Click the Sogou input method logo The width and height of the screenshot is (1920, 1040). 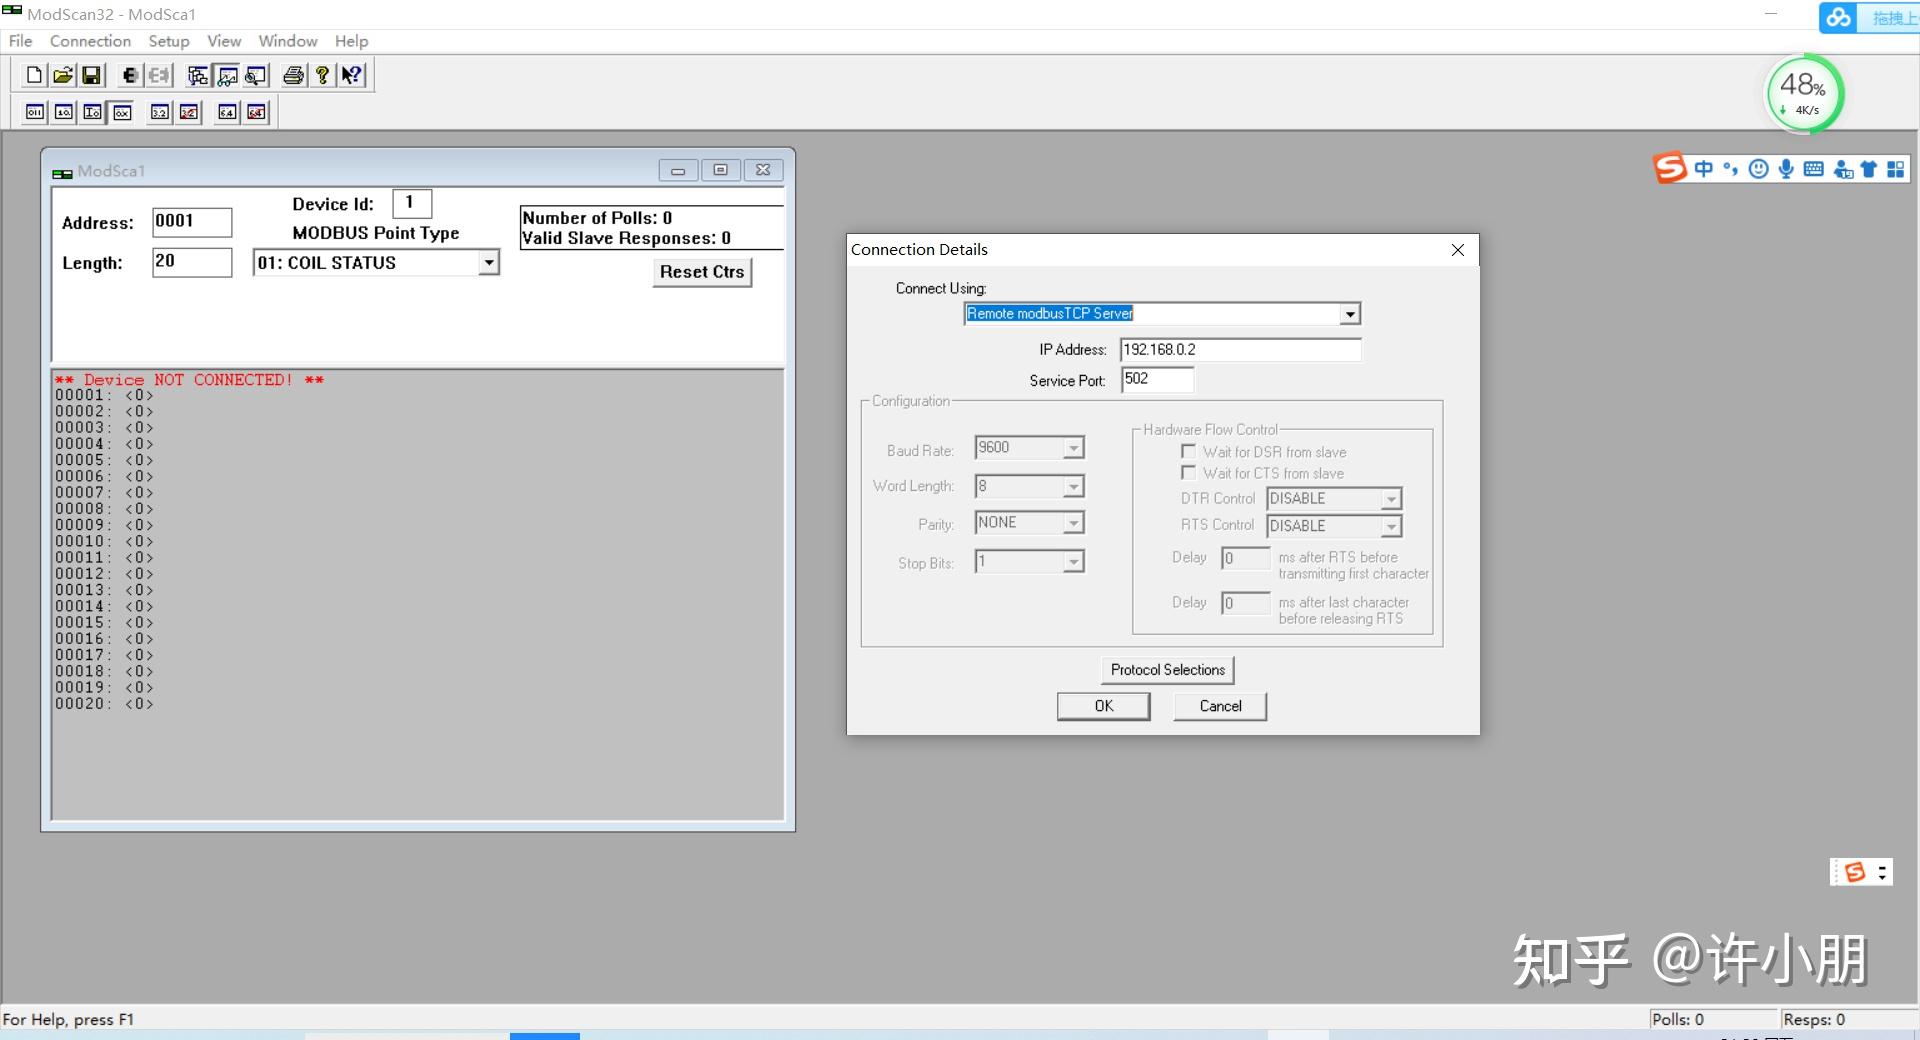point(1670,168)
